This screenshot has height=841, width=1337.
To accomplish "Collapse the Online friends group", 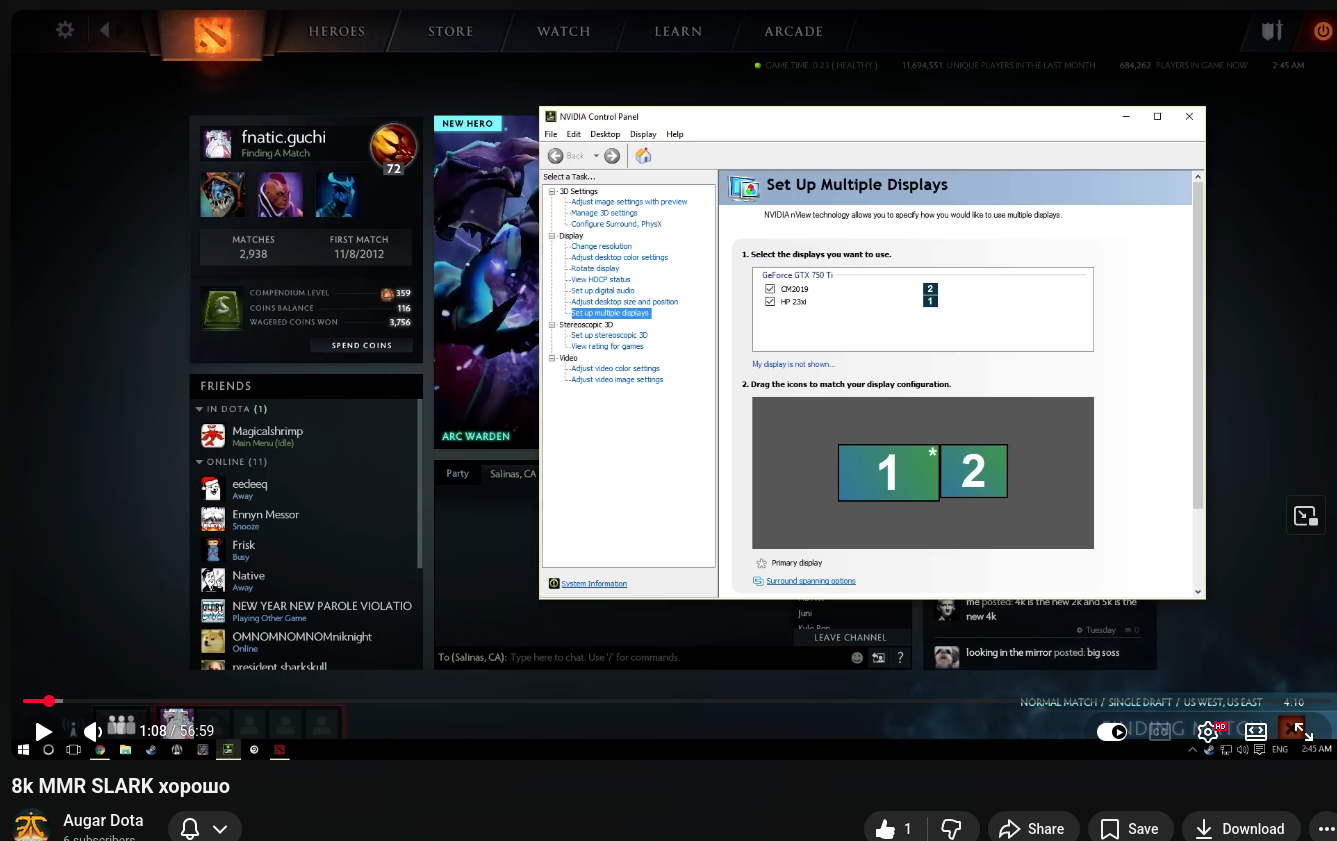I will pos(199,462).
